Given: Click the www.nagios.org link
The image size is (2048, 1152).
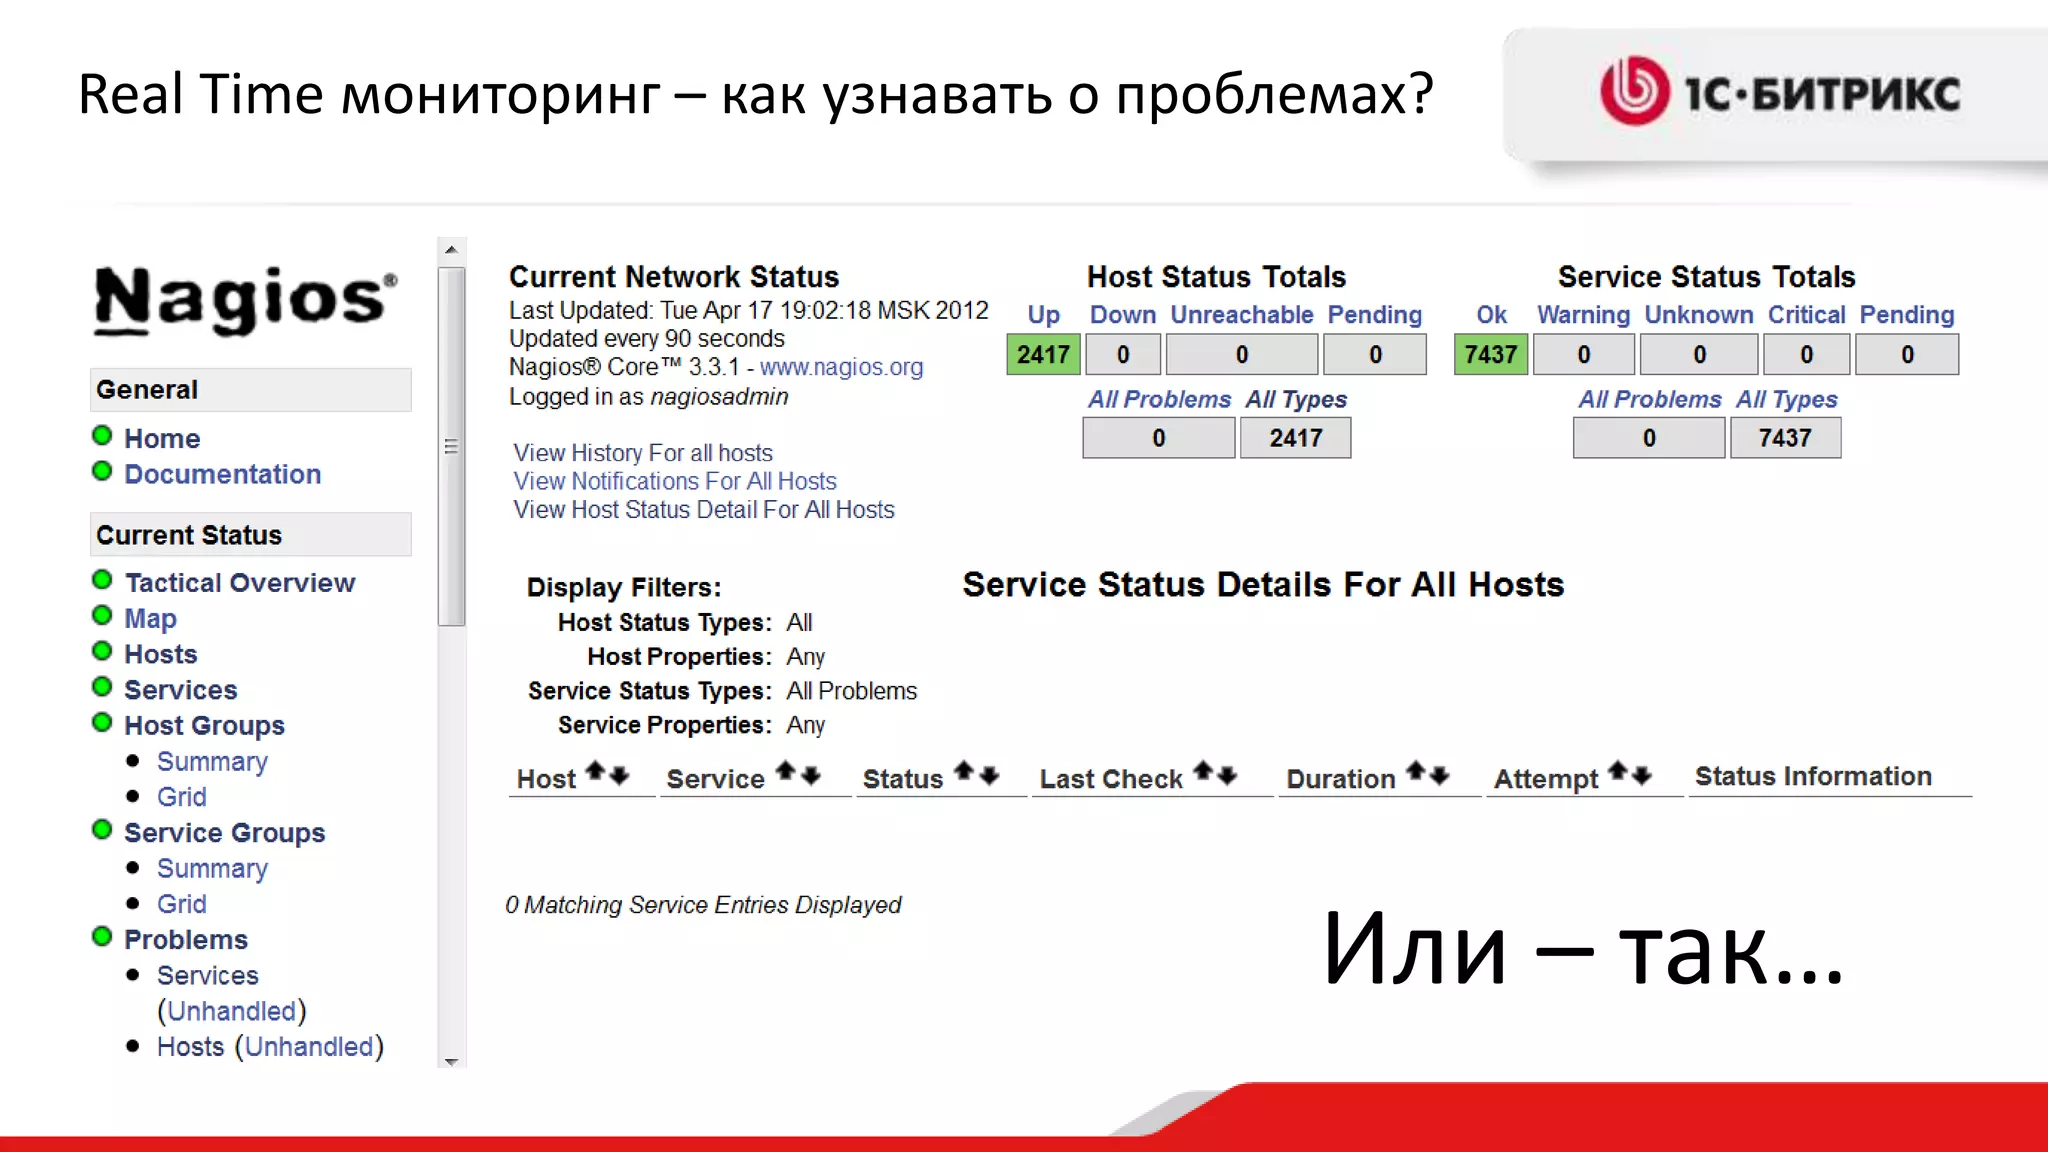Looking at the screenshot, I should pyautogui.click(x=842, y=367).
